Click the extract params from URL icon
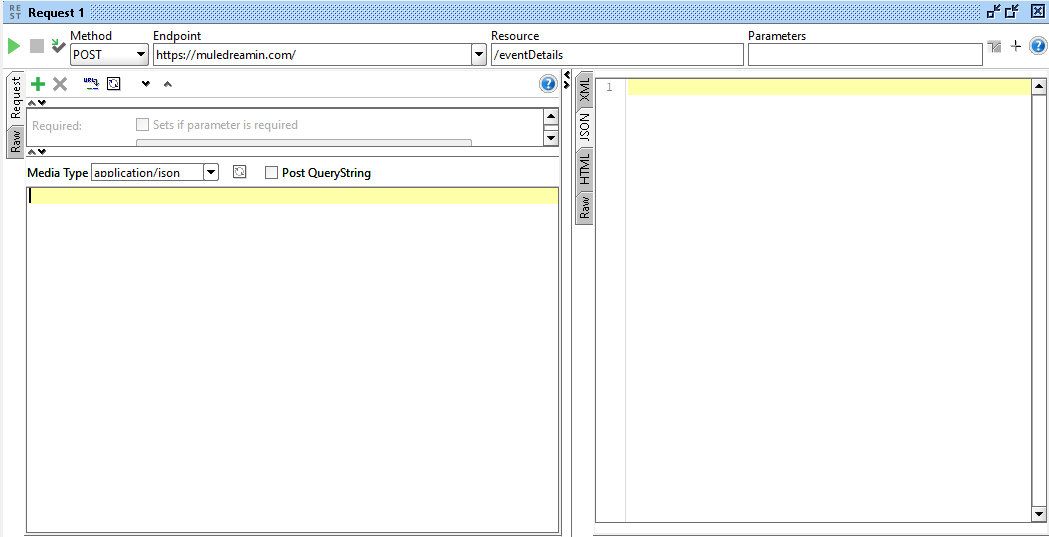 [91, 84]
